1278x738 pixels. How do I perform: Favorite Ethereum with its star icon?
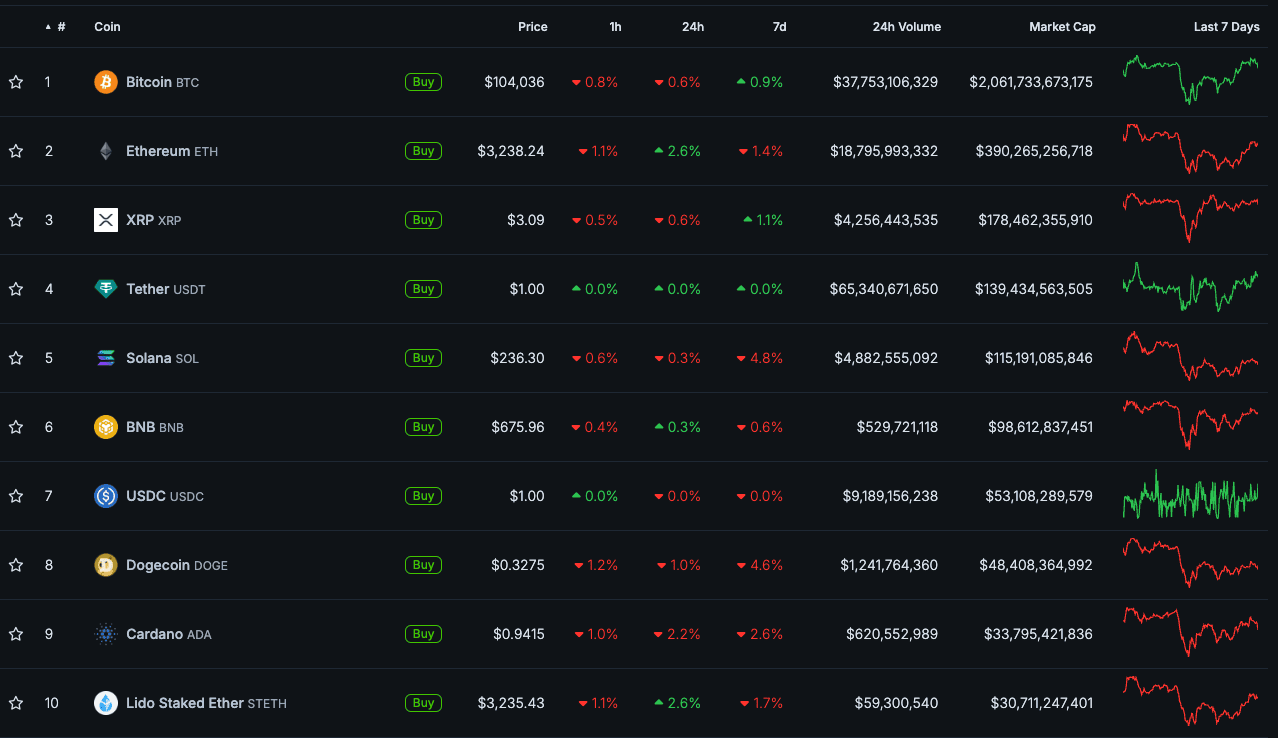tap(16, 151)
